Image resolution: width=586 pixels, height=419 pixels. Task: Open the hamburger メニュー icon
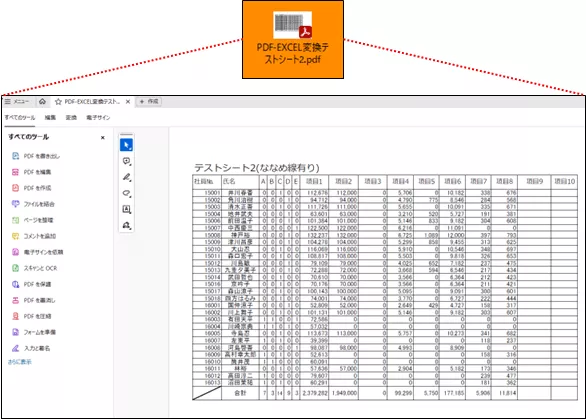pos(7,102)
